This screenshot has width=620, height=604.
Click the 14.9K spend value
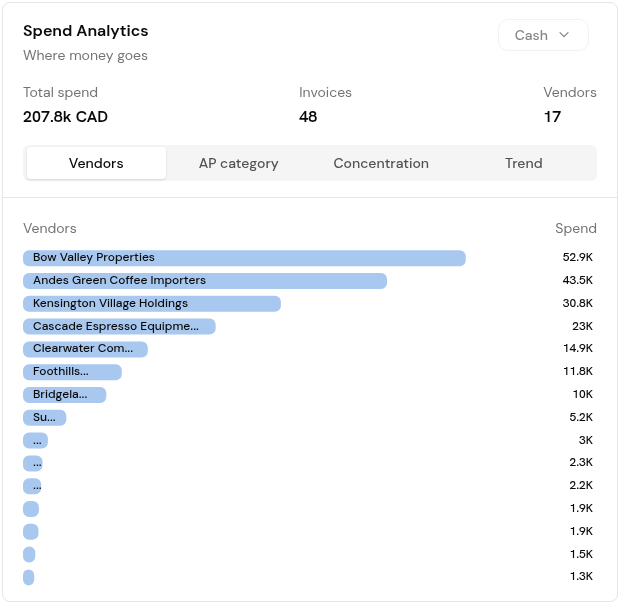(578, 348)
